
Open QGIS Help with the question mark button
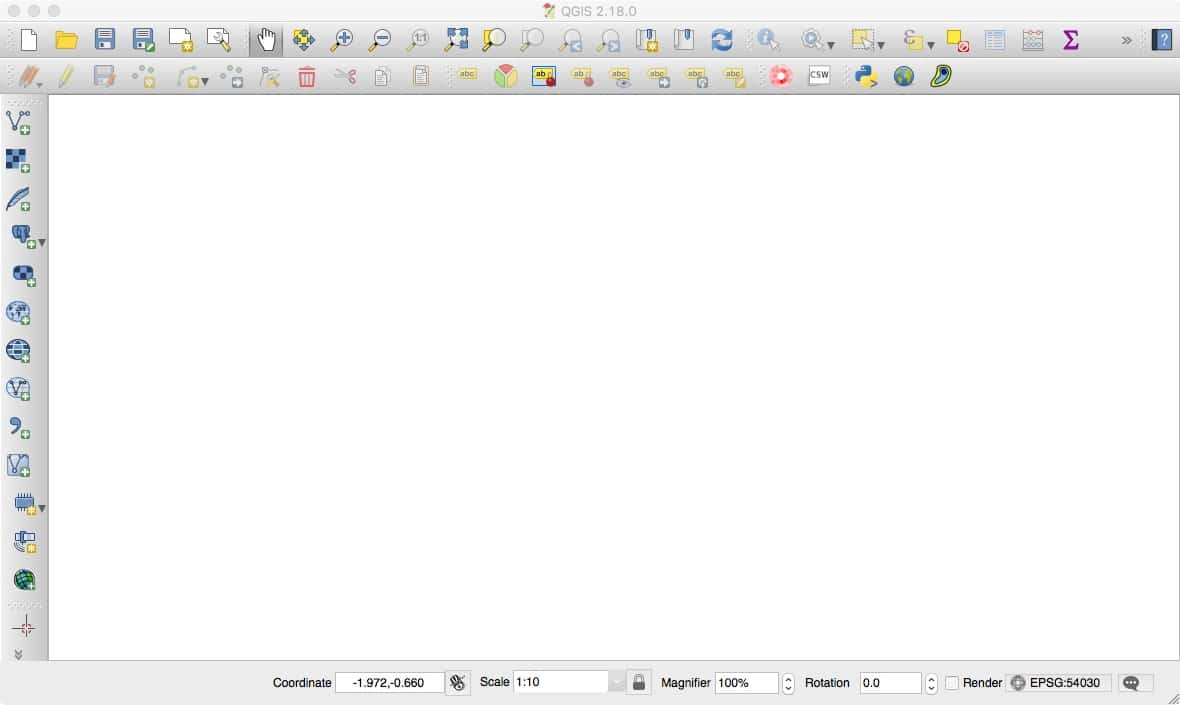tap(1163, 40)
